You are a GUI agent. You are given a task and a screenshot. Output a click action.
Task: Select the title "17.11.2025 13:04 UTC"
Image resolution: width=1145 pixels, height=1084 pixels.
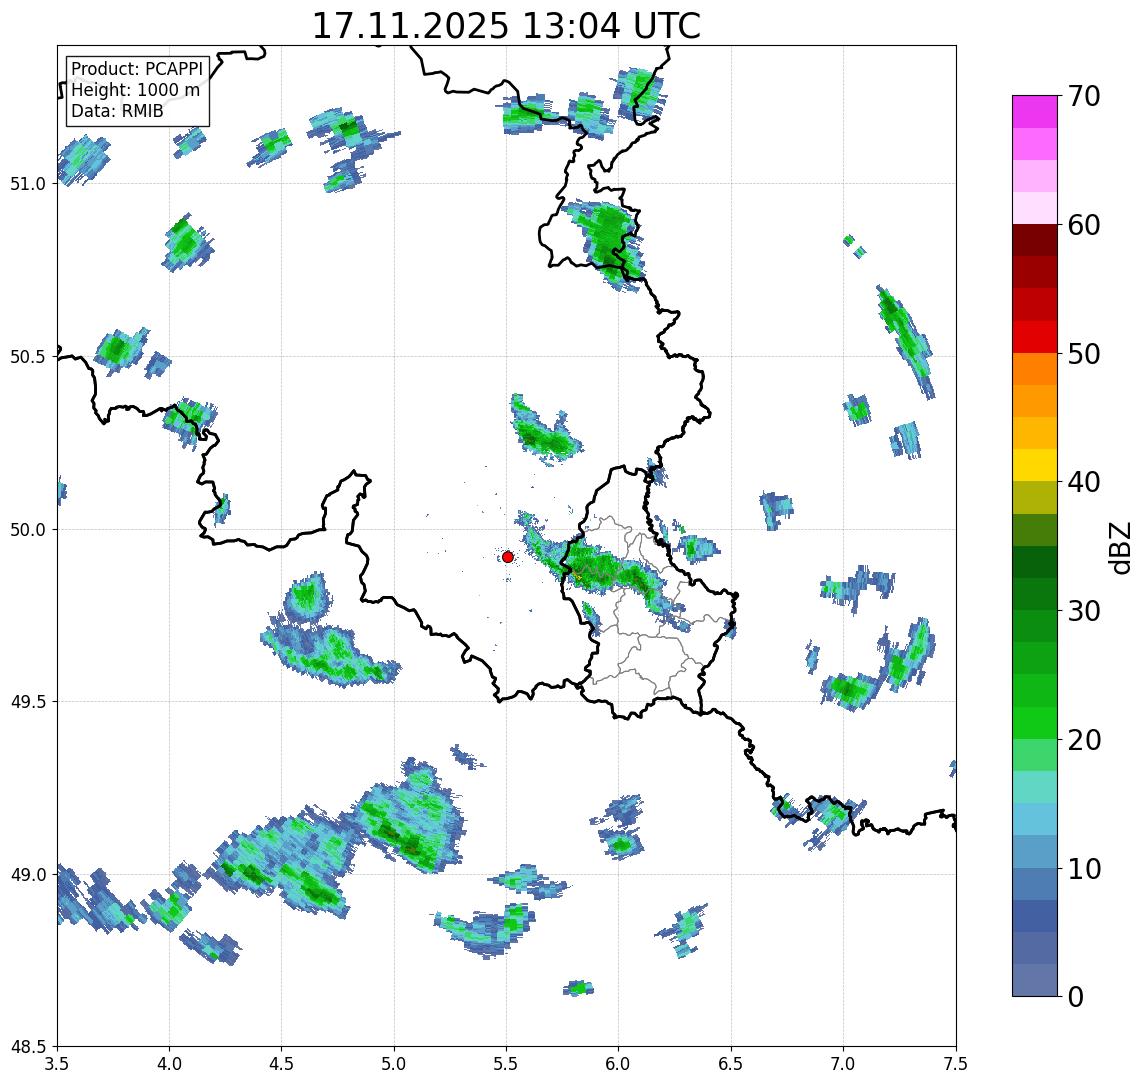tap(506, 26)
